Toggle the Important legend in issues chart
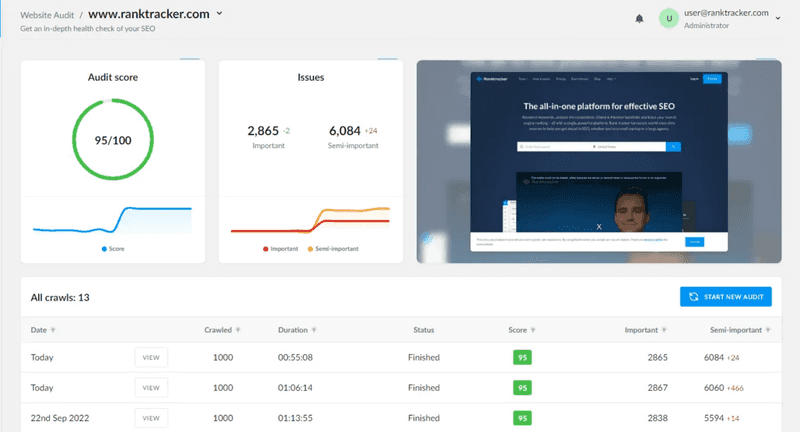This screenshot has width=800, height=432. pos(280,249)
